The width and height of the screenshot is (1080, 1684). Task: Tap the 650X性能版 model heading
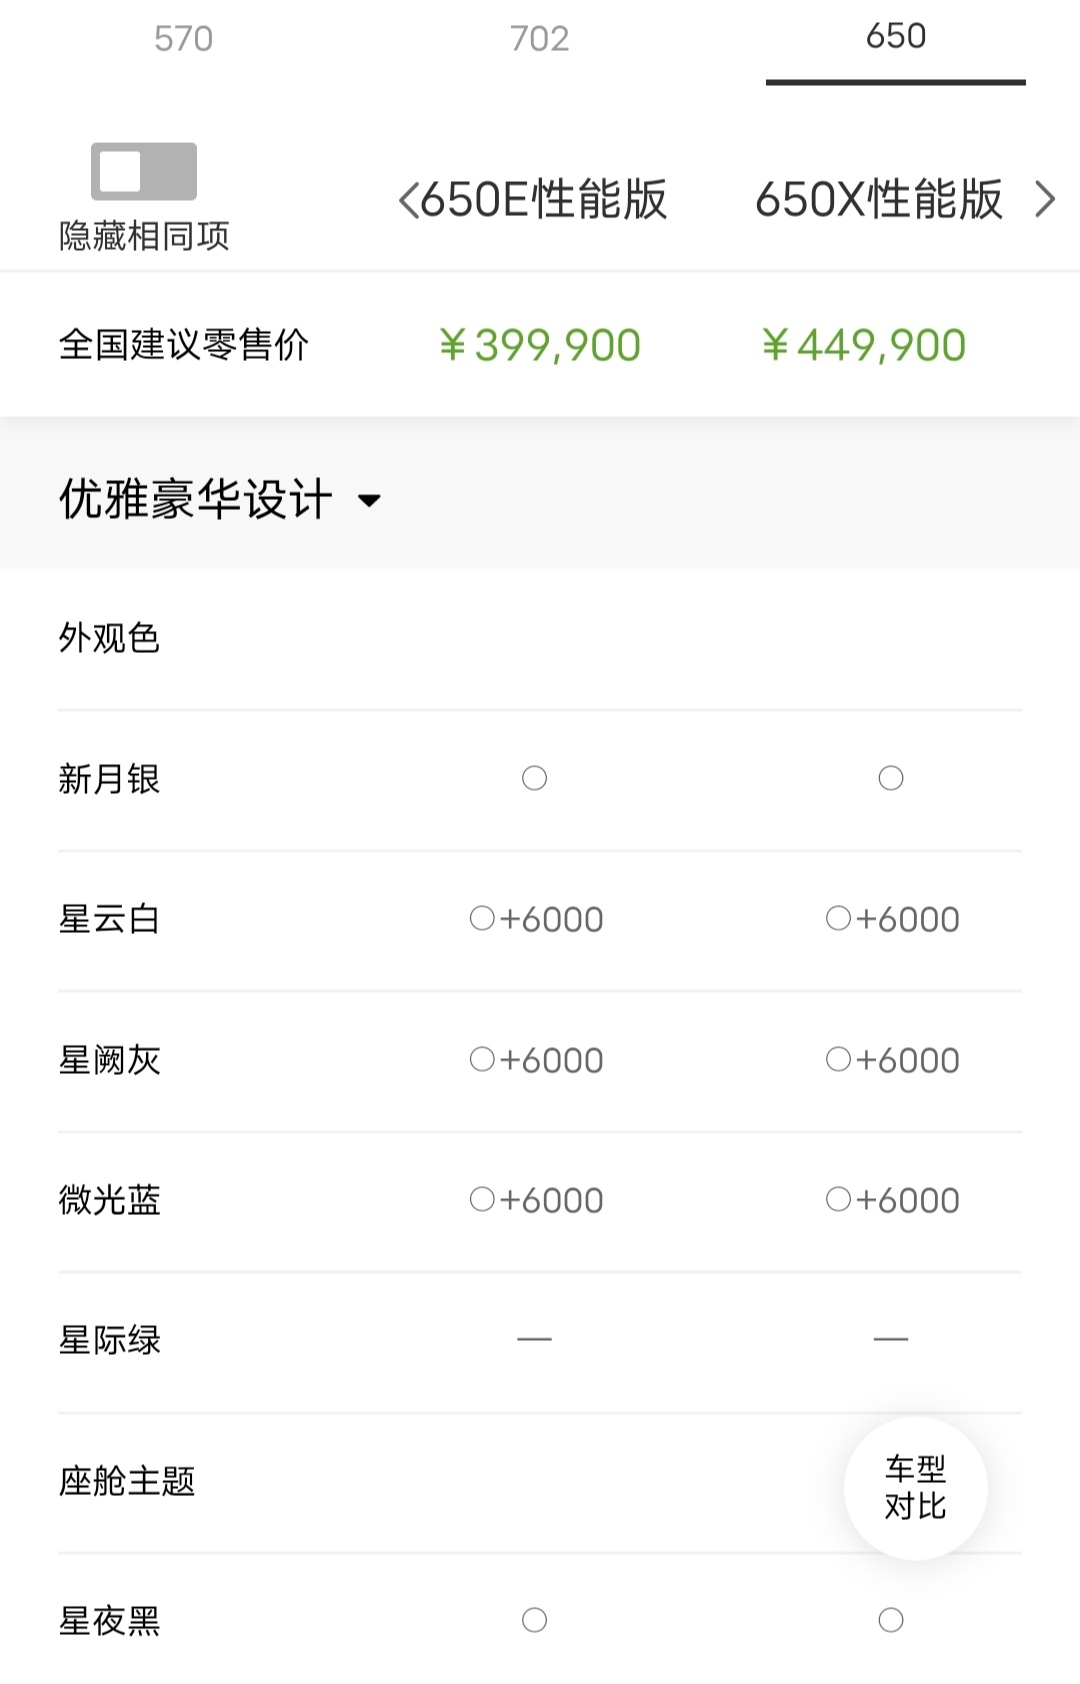(x=878, y=200)
